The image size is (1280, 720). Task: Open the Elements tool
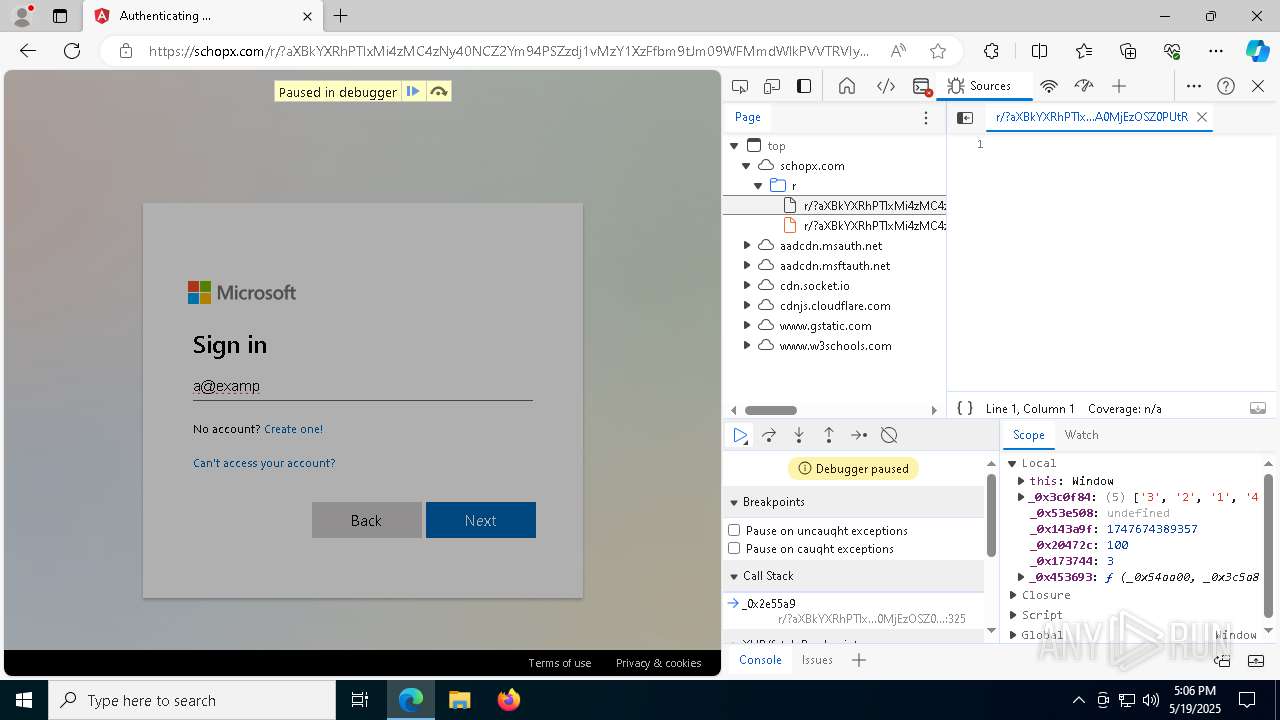point(885,86)
